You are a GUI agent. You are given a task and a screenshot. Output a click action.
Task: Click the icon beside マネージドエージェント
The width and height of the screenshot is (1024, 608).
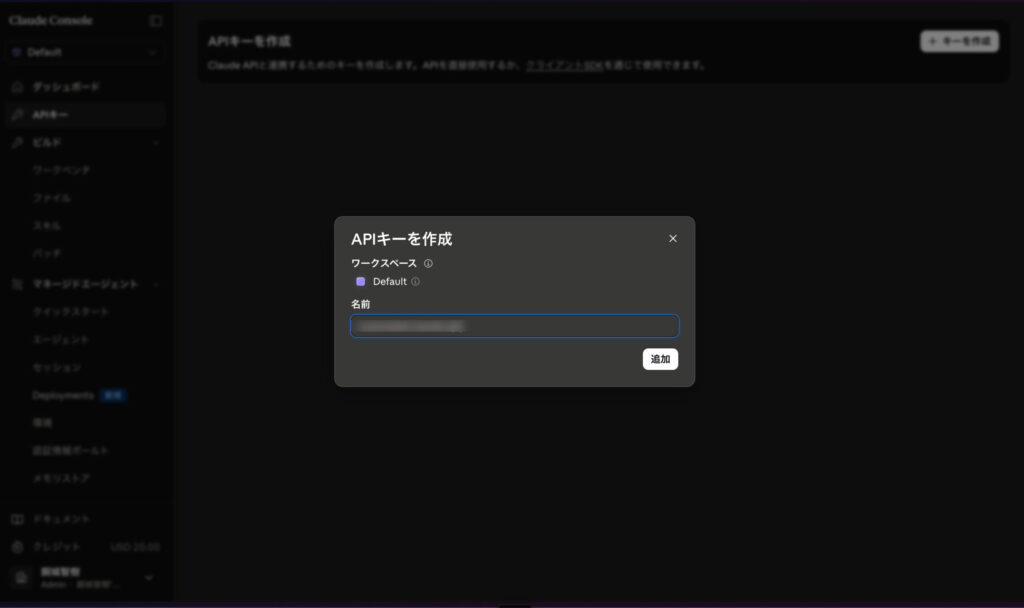[18, 284]
